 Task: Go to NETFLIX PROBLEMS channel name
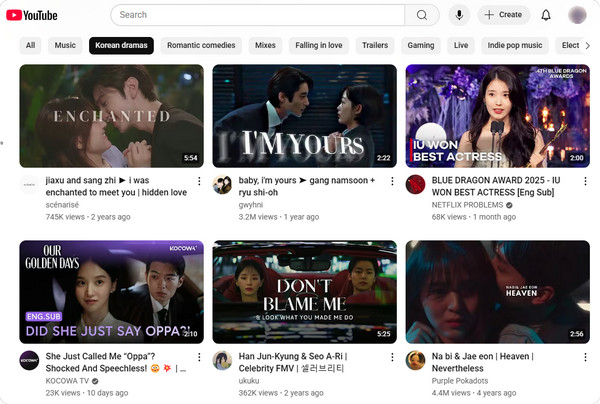[468, 205]
